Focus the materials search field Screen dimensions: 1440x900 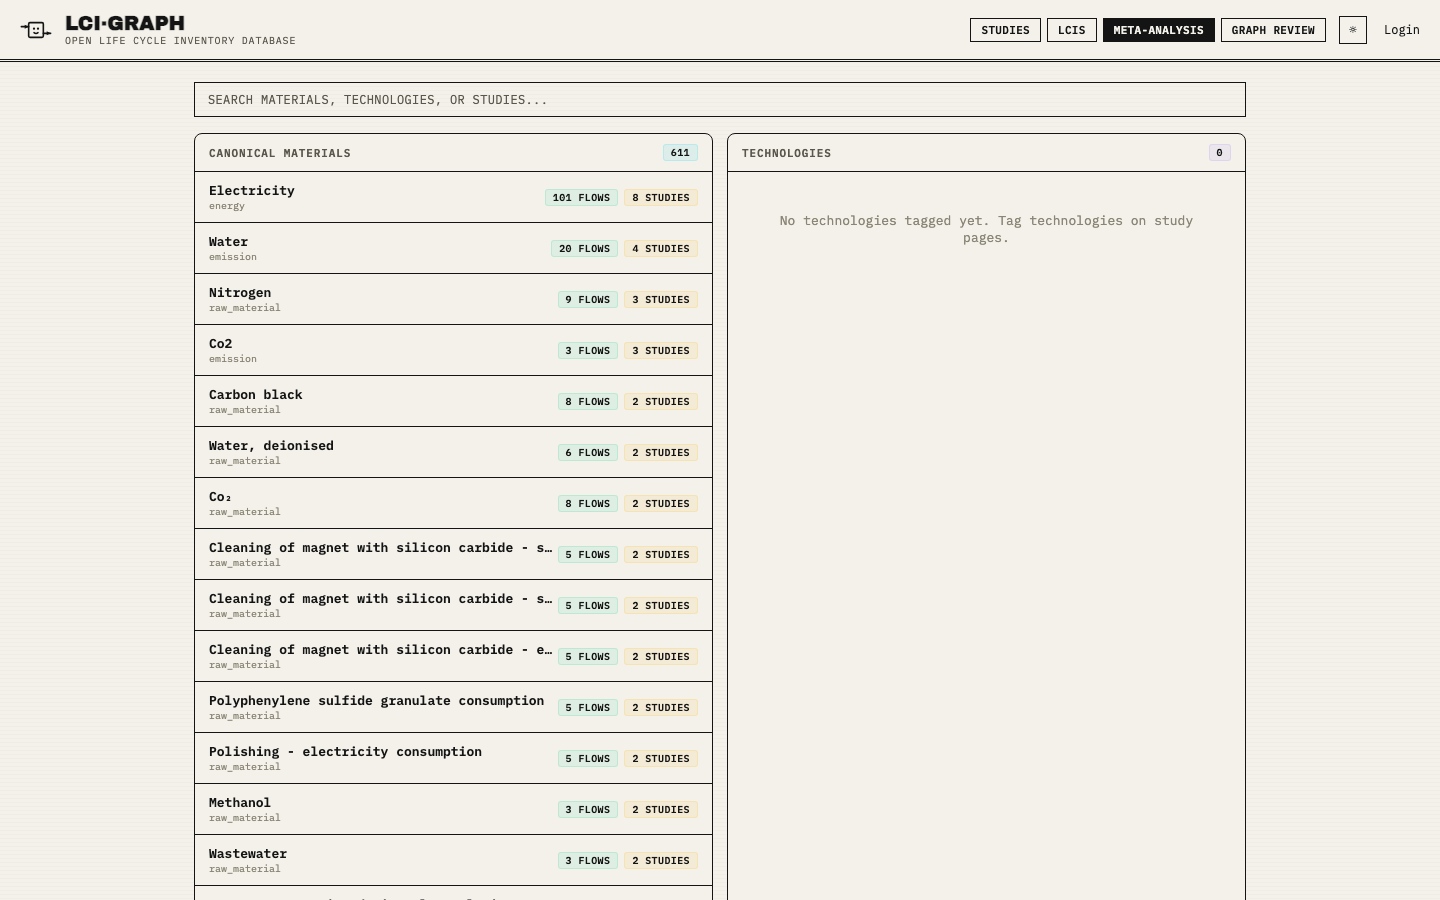720,100
